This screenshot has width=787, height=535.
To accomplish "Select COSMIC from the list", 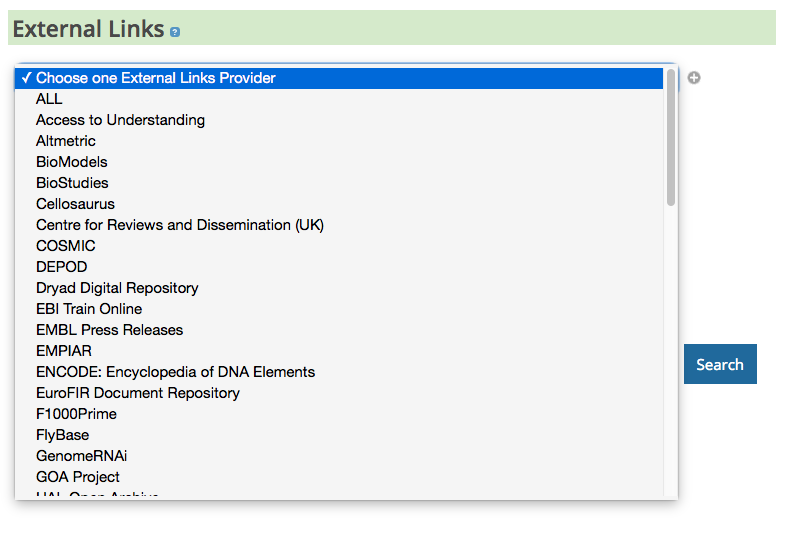I will tap(339, 246).
